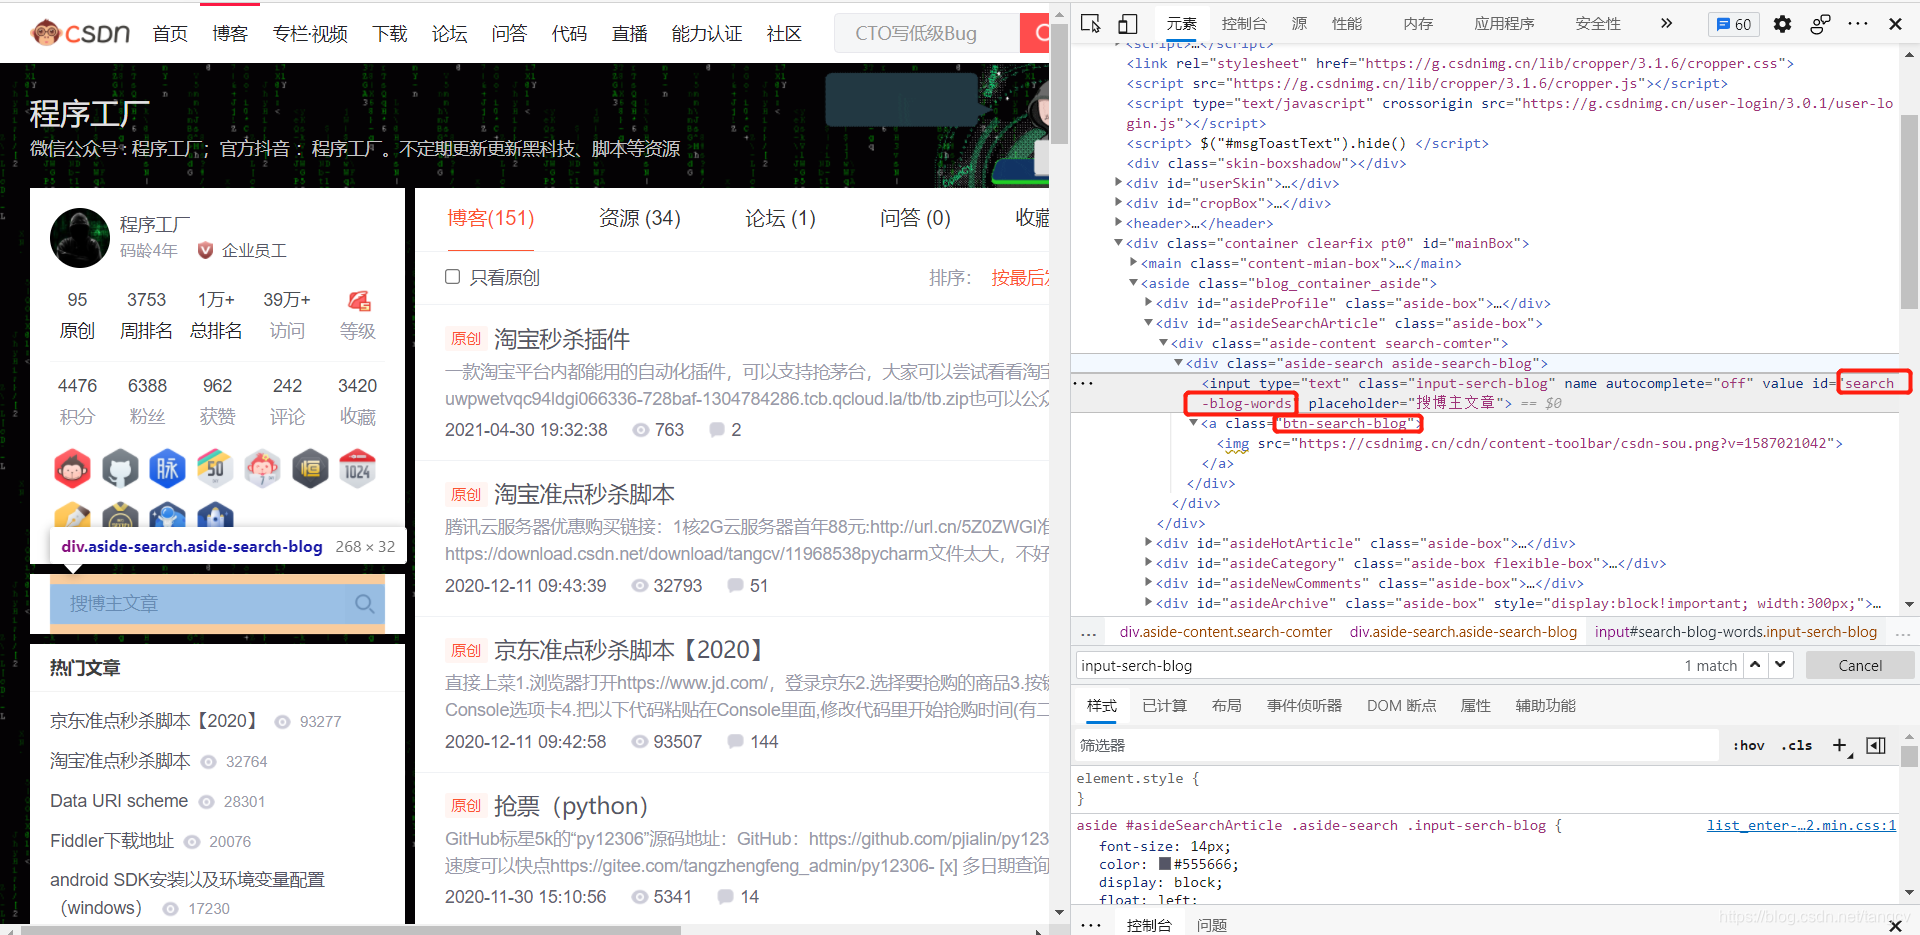Click the blue 脉 badge icon

(x=168, y=468)
